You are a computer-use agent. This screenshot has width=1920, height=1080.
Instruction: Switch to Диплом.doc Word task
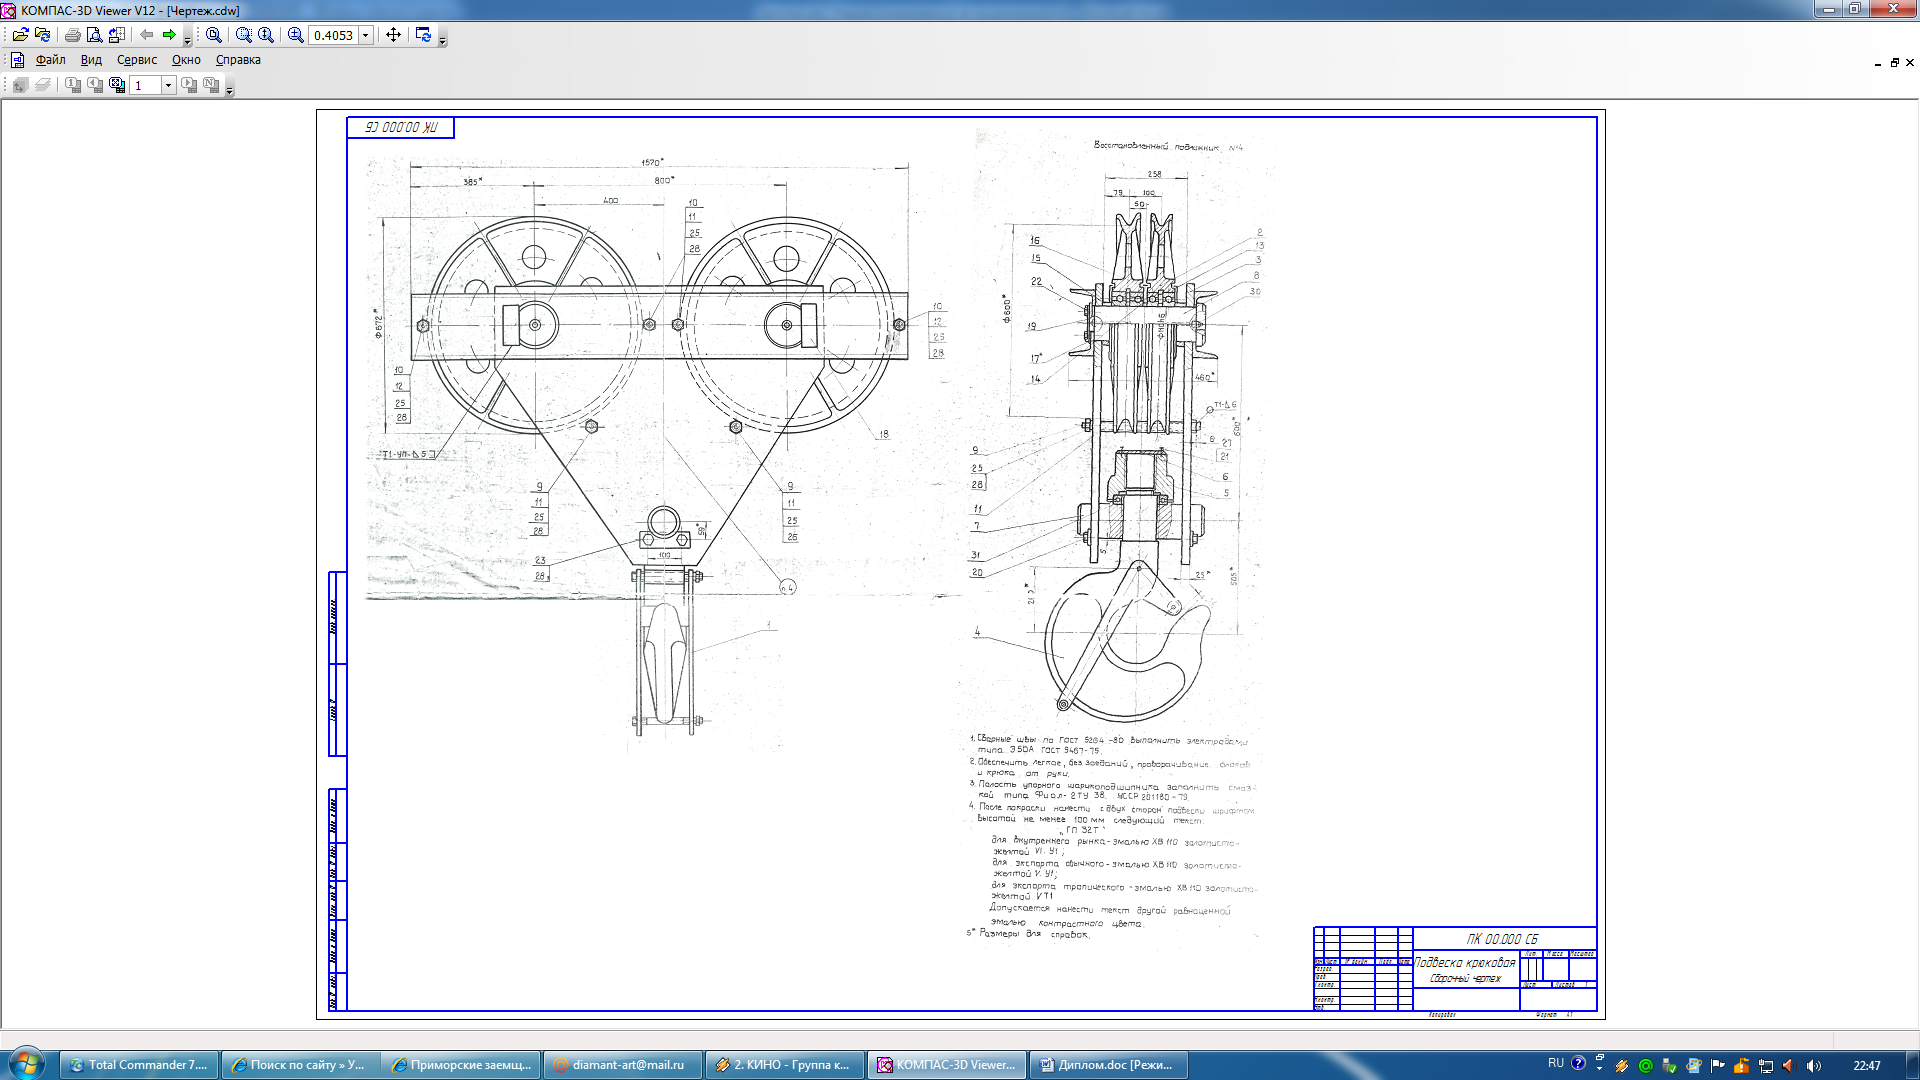(x=1108, y=1065)
